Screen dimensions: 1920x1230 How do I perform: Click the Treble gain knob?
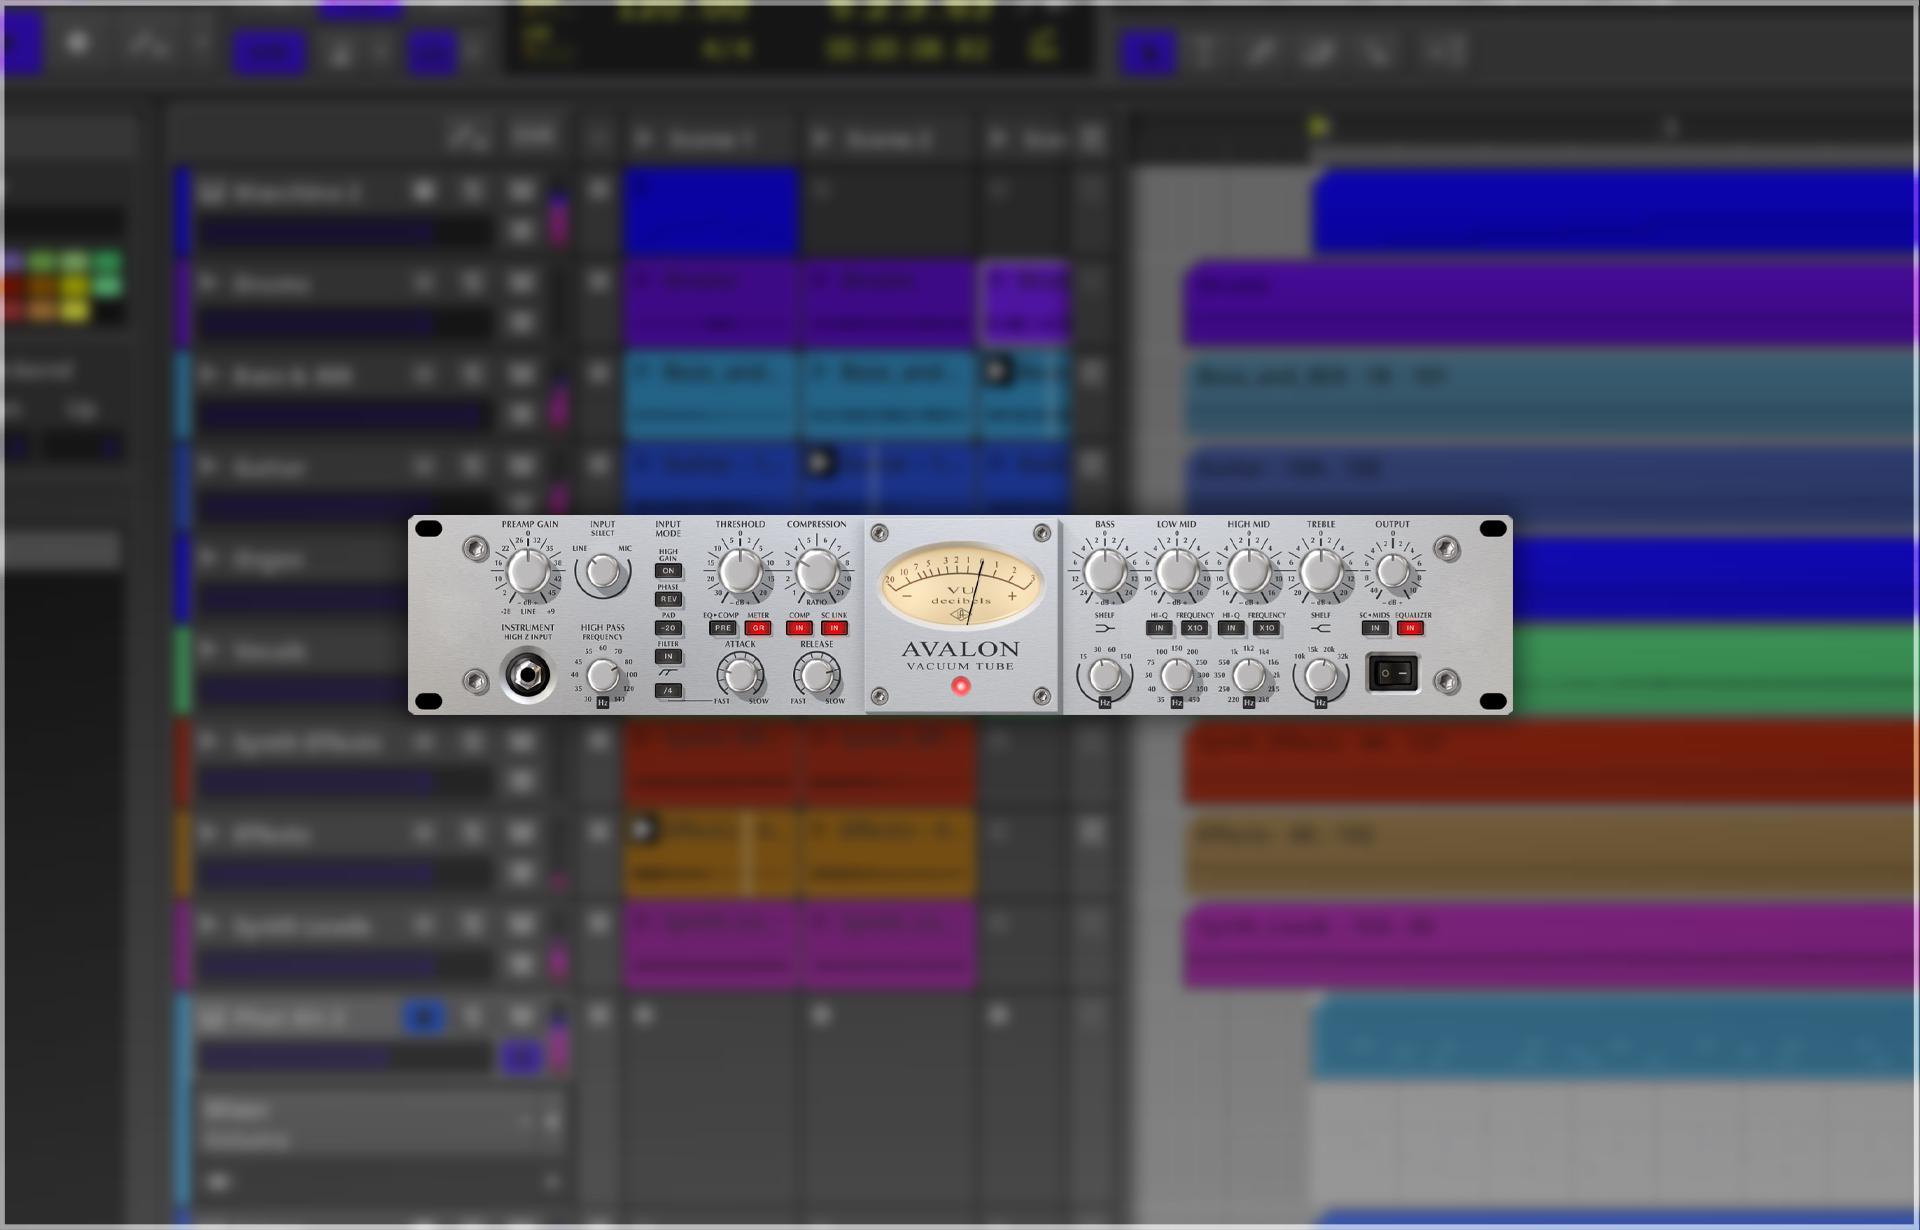(x=1321, y=572)
